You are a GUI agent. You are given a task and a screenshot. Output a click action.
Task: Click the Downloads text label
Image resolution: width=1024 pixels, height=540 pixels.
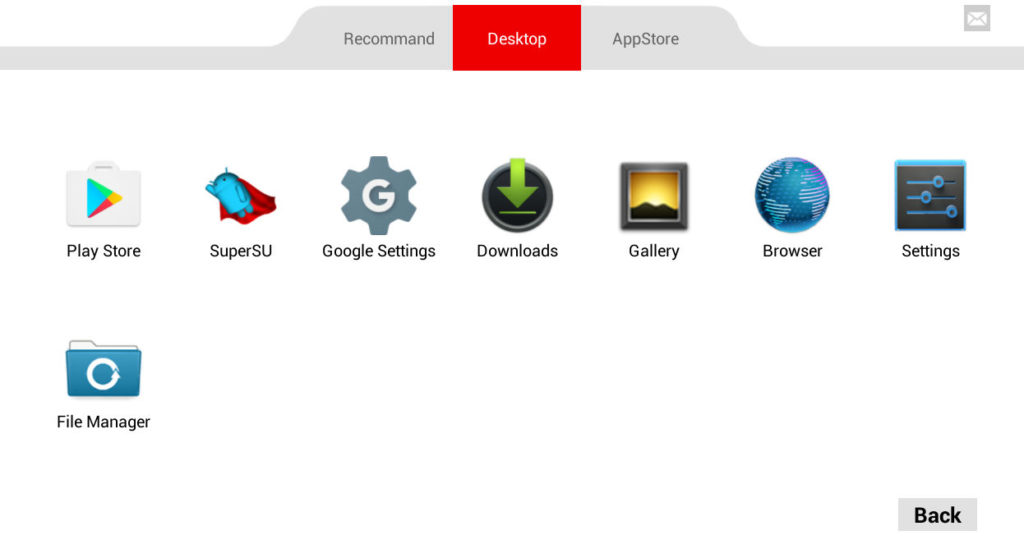(517, 251)
